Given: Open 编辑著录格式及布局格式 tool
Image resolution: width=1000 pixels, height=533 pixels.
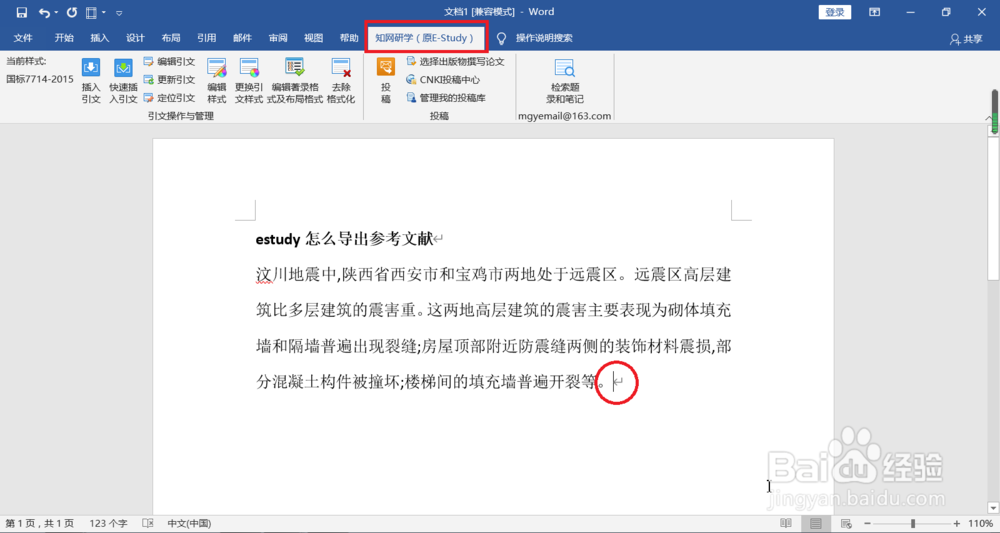Looking at the screenshot, I should 295,81.
